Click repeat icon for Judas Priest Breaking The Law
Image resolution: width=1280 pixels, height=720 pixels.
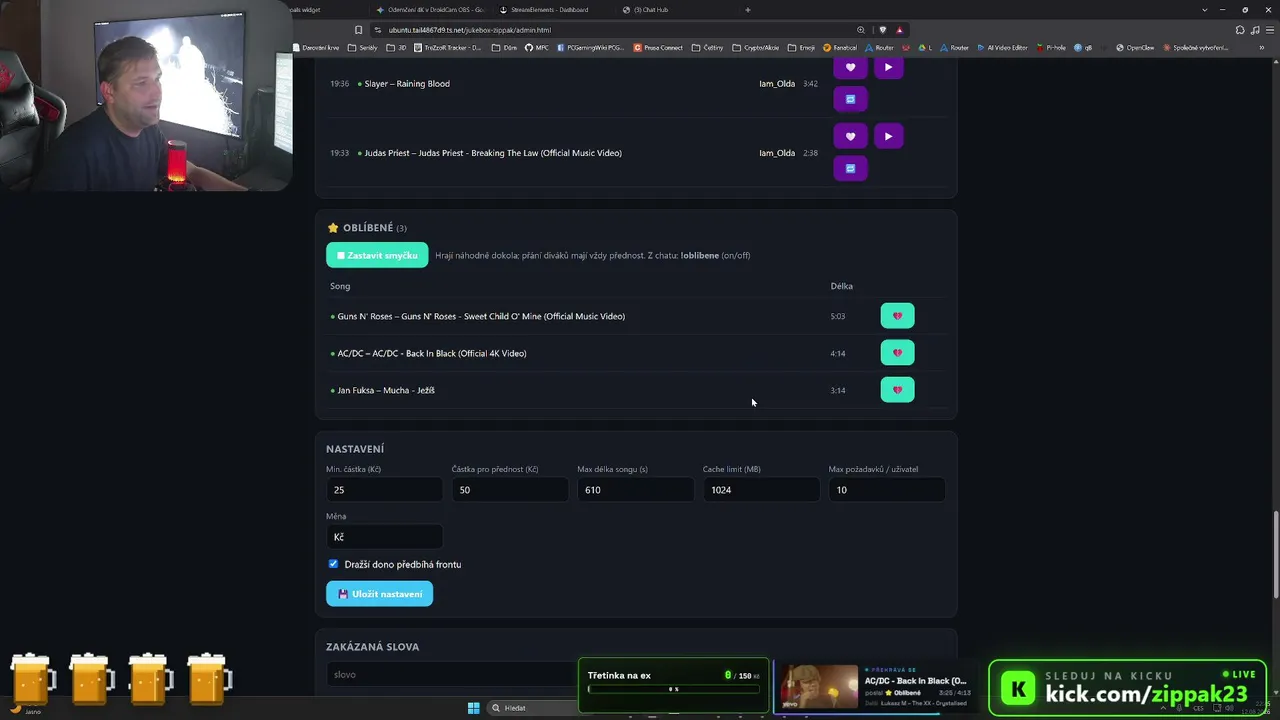coord(850,168)
